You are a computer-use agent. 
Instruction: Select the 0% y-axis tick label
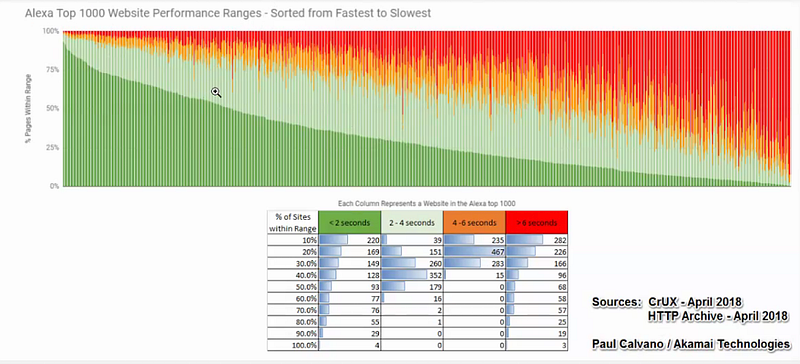click(x=54, y=186)
